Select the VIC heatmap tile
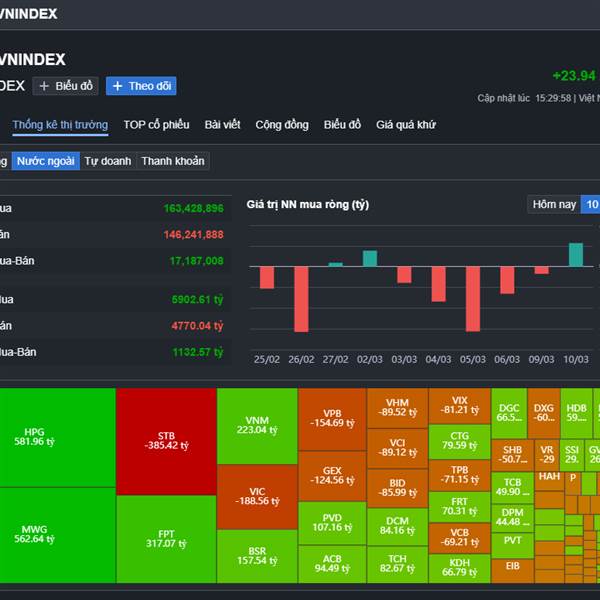600x600 pixels. 257,496
